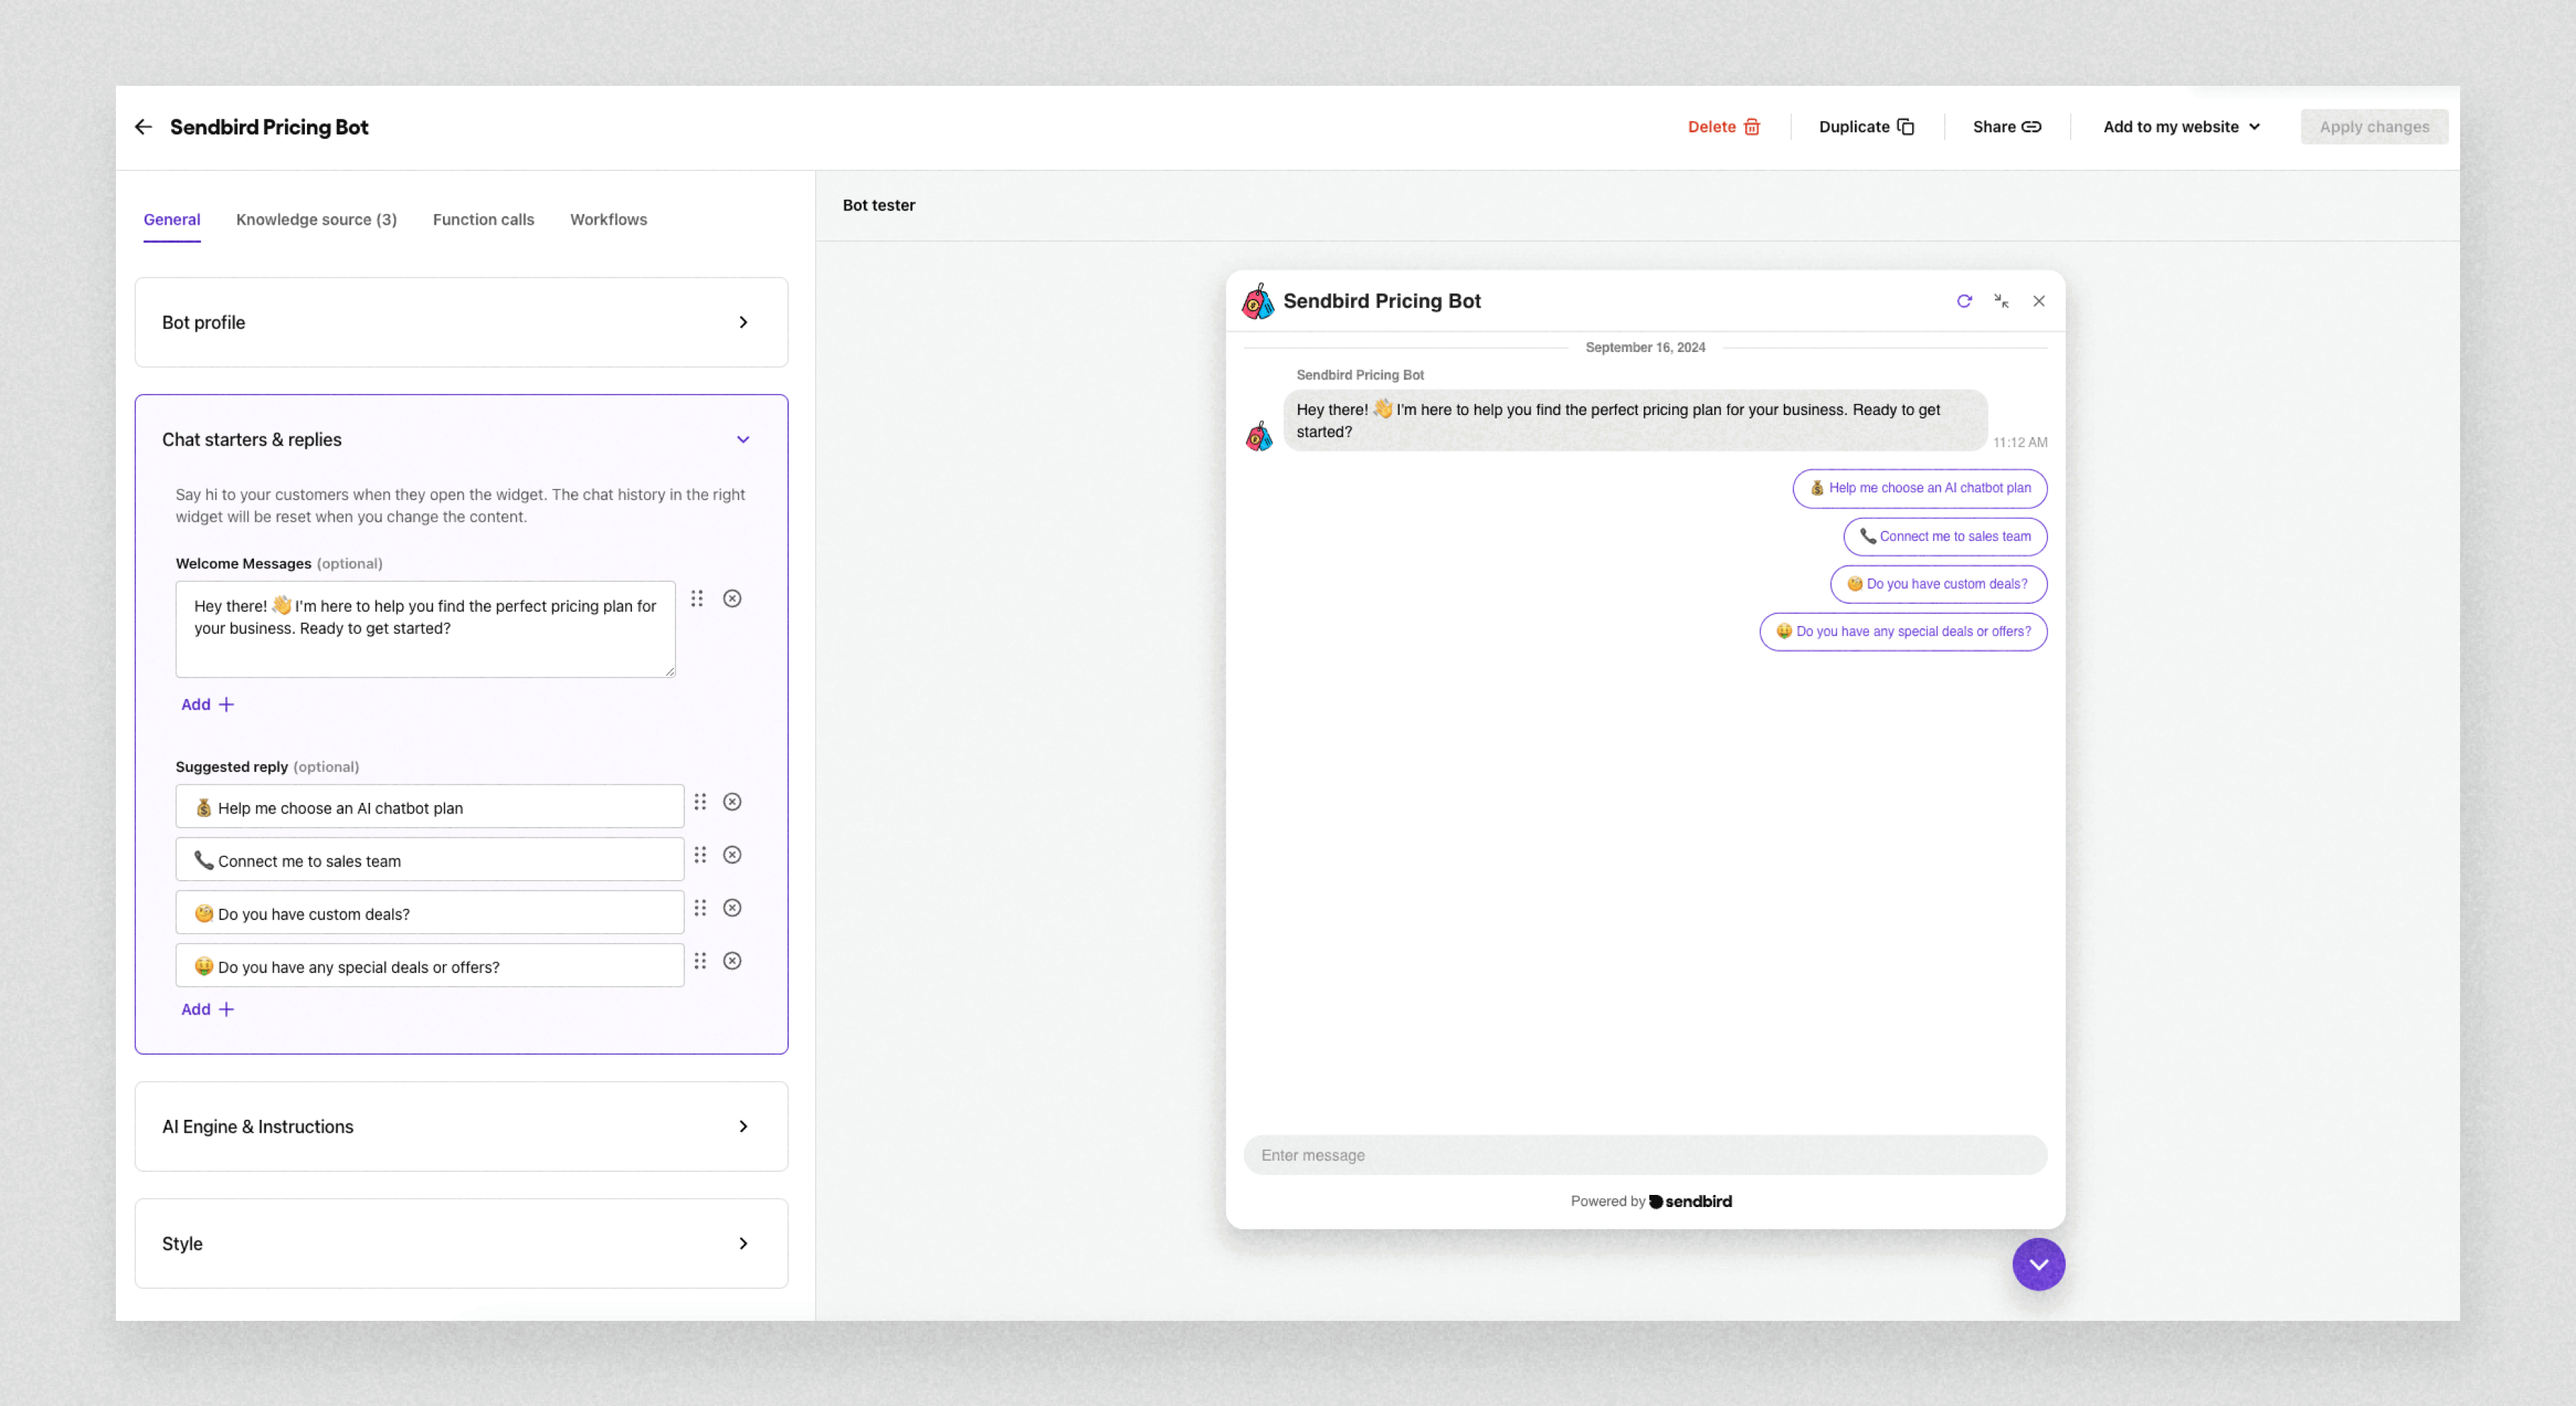Choose 'Do you have any special deals or offers?' chip
The image size is (2576, 1406).
tap(1903, 631)
